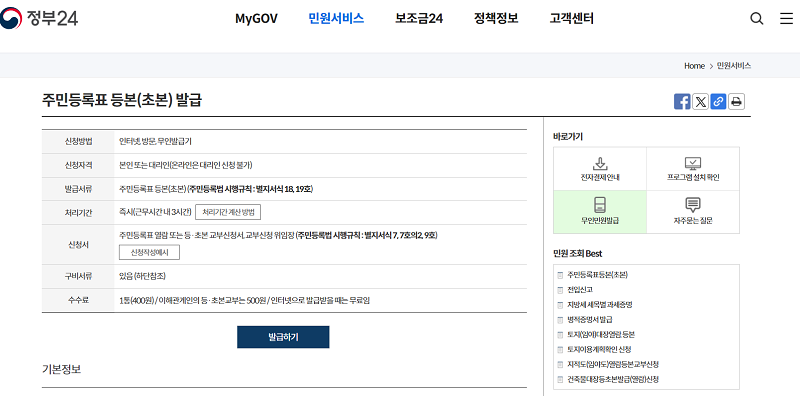This screenshot has width=800, height=396.
Task: Copy page link icon
Action: [x=718, y=102]
